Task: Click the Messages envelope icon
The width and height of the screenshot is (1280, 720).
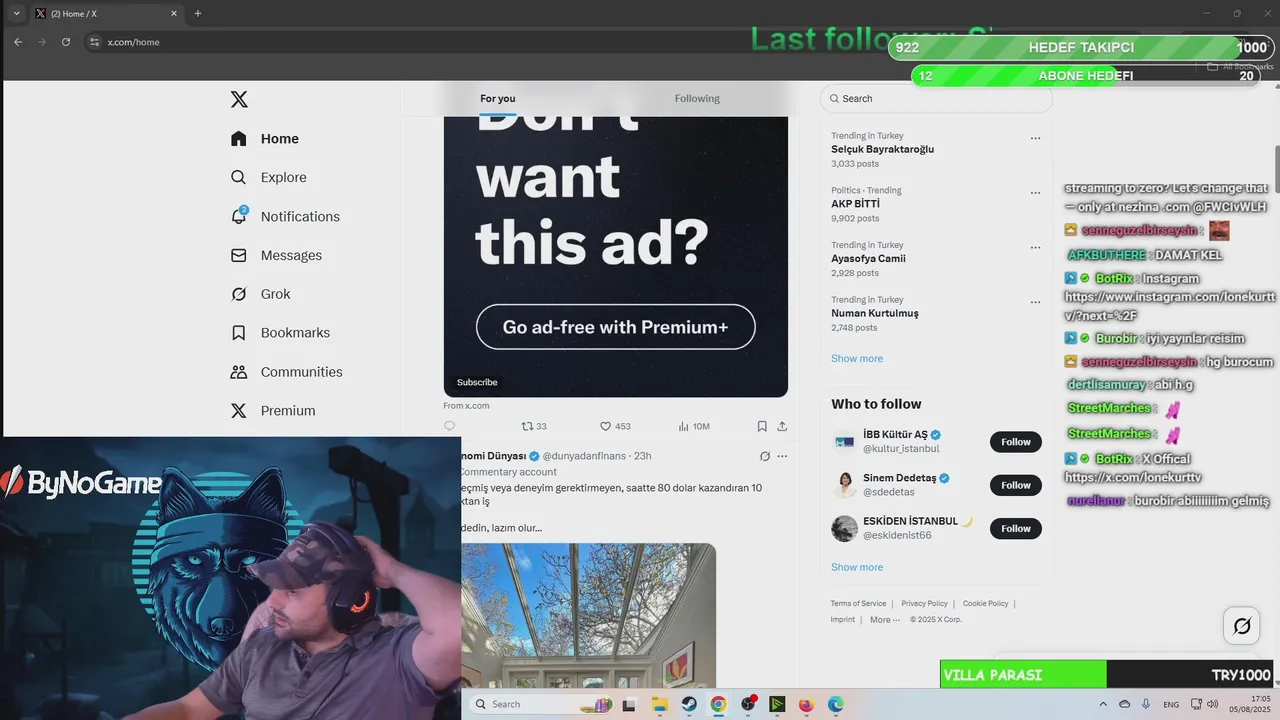Action: (x=238, y=255)
